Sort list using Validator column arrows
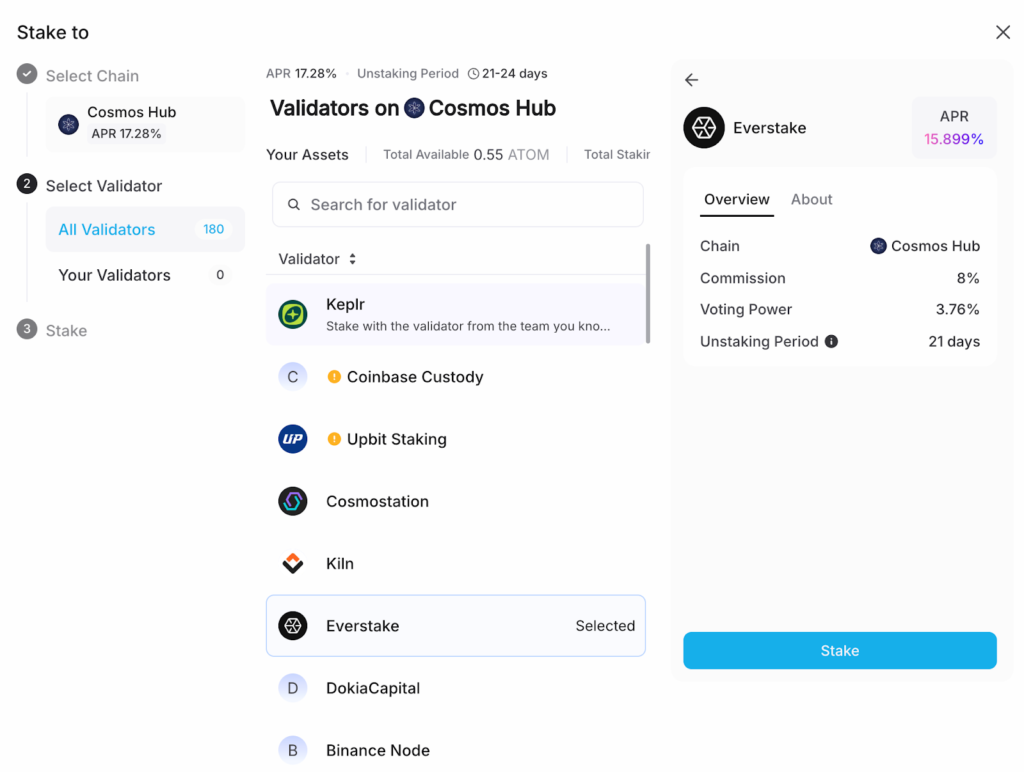1024x772 pixels. pos(352,259)
